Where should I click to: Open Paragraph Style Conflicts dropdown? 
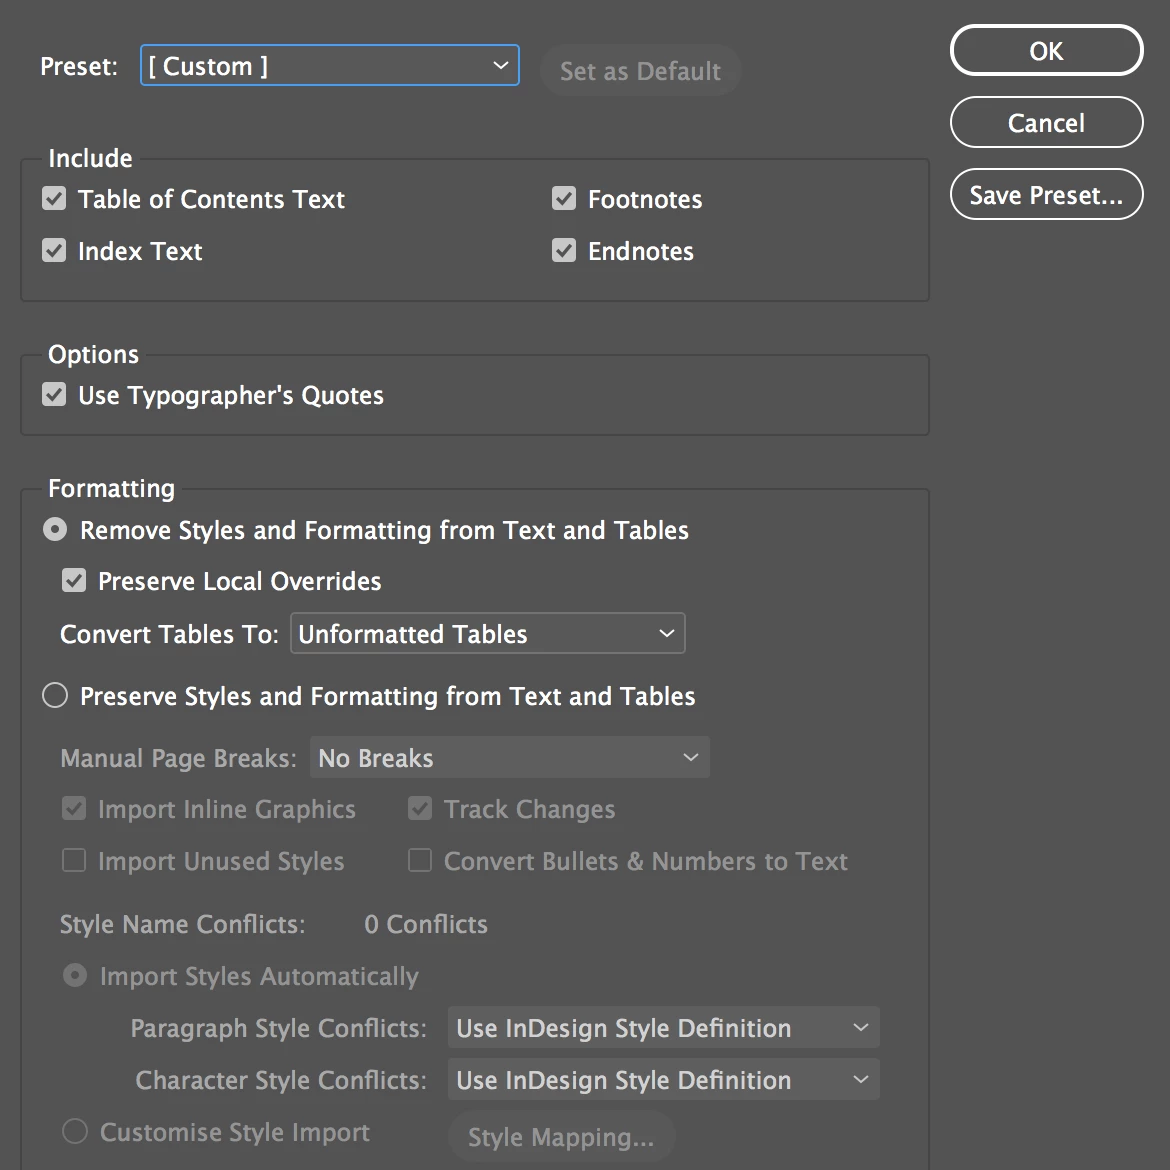[x=664, y=1028]
